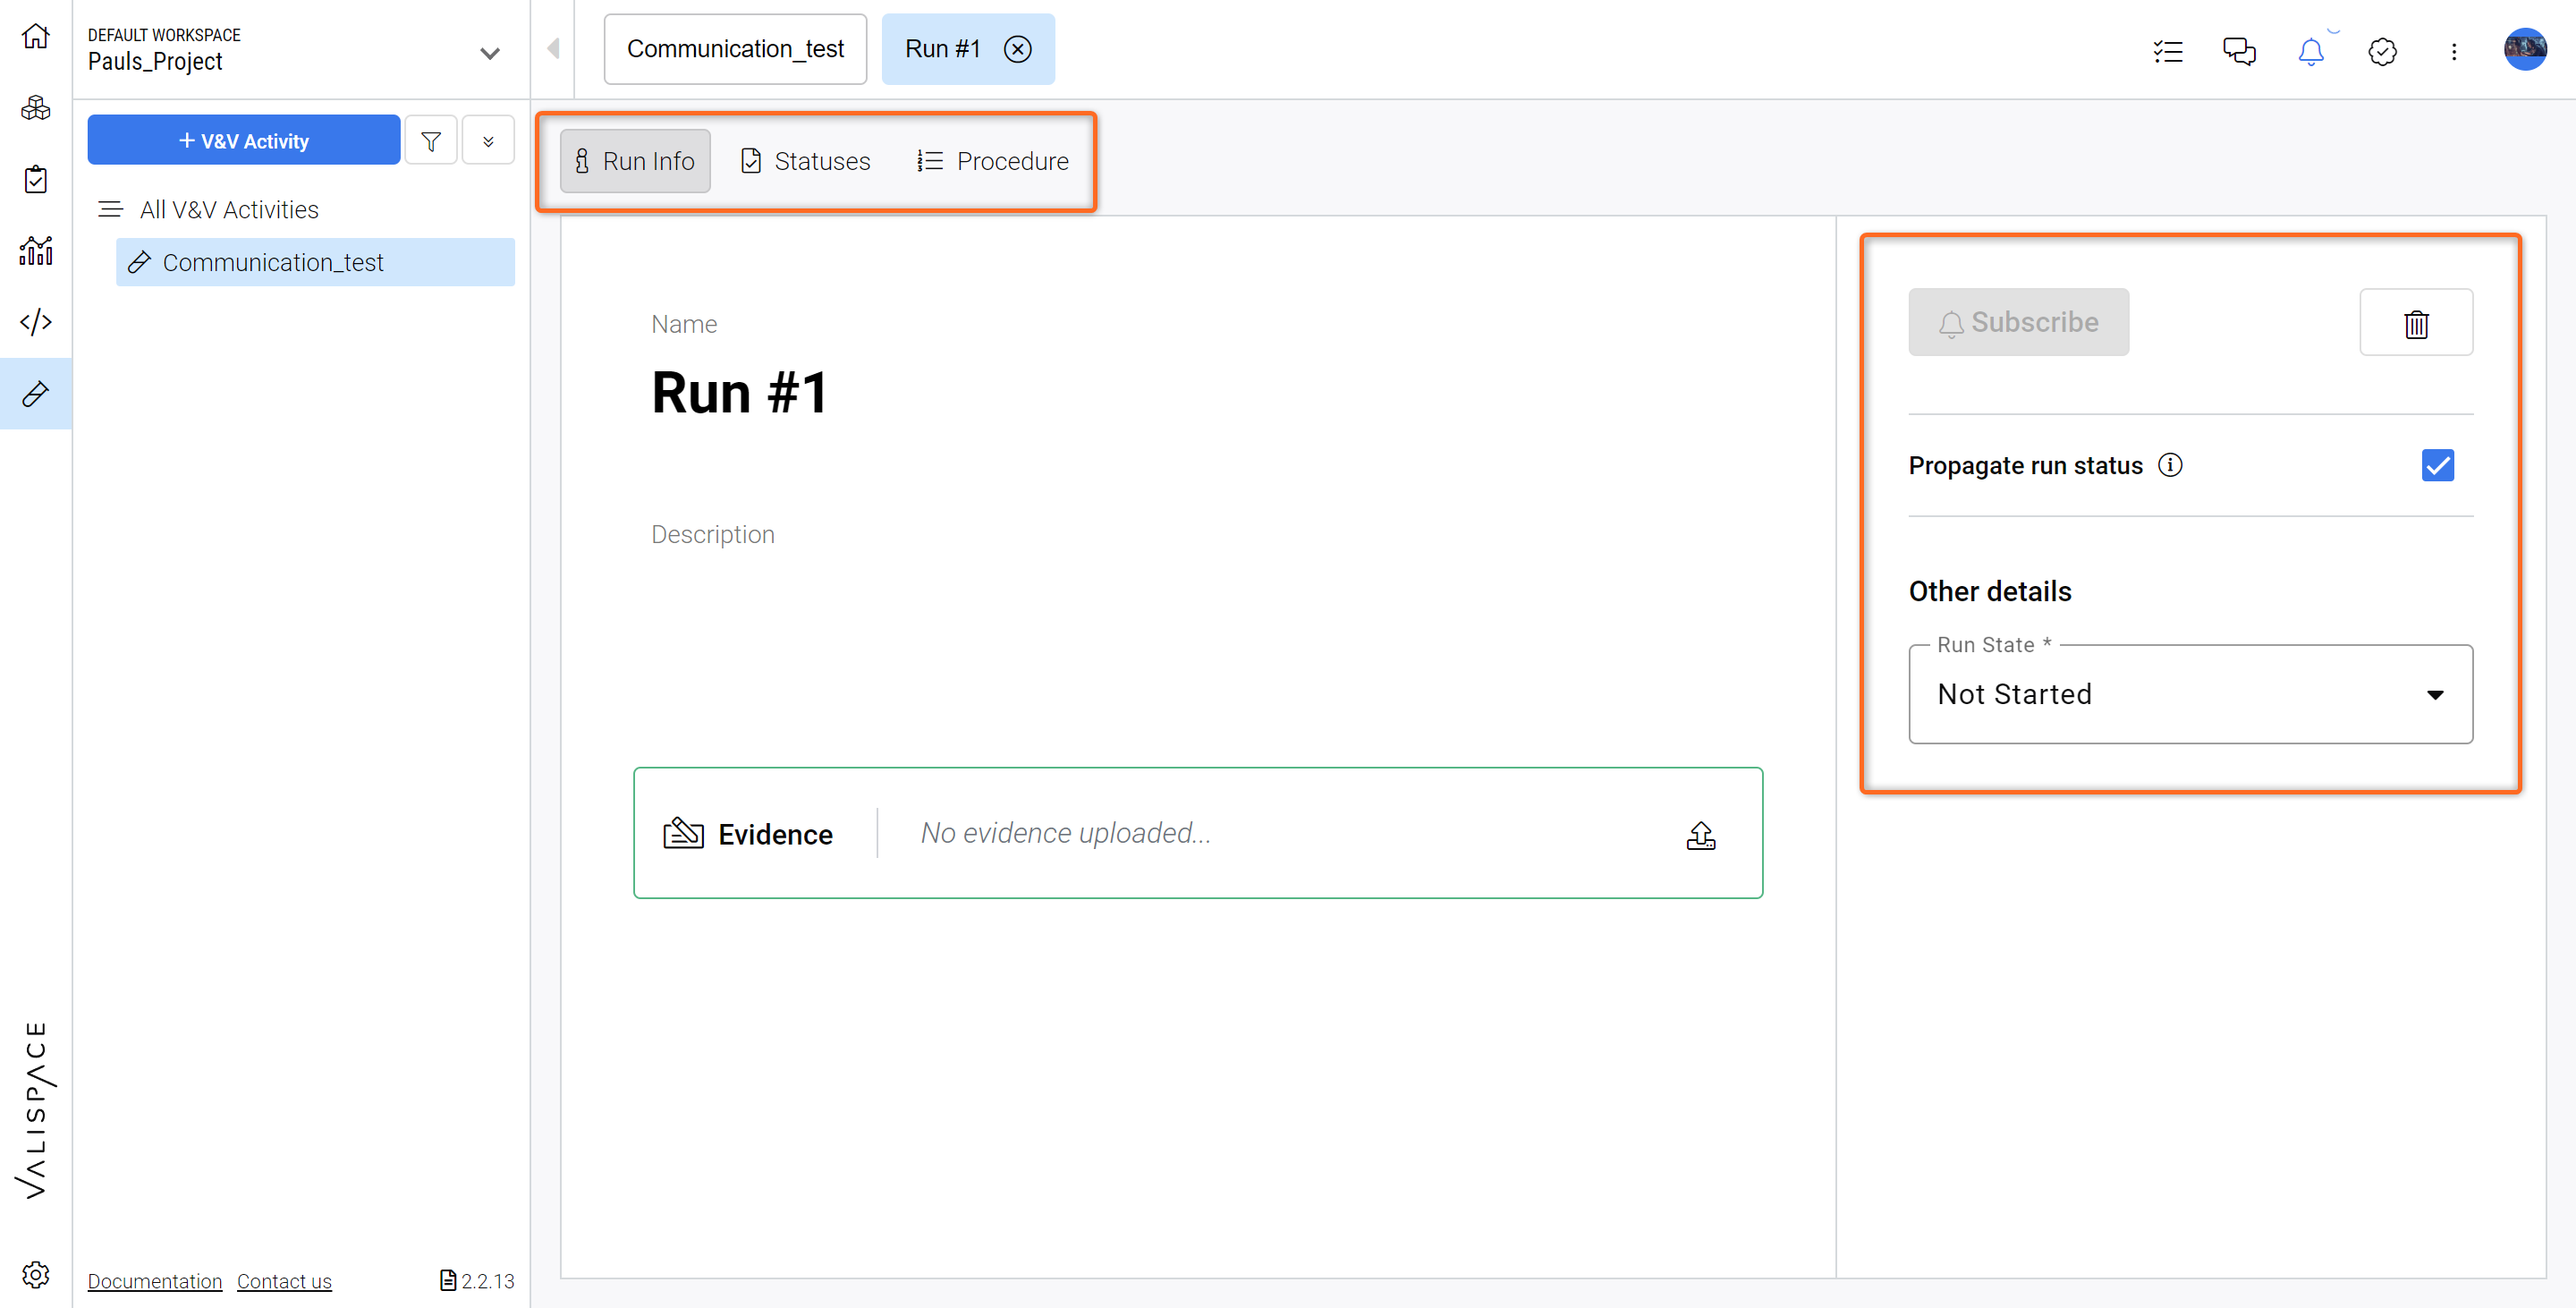Switch to the Procedure tab
Screen dimensions: 2576x1308
[993, 161]
